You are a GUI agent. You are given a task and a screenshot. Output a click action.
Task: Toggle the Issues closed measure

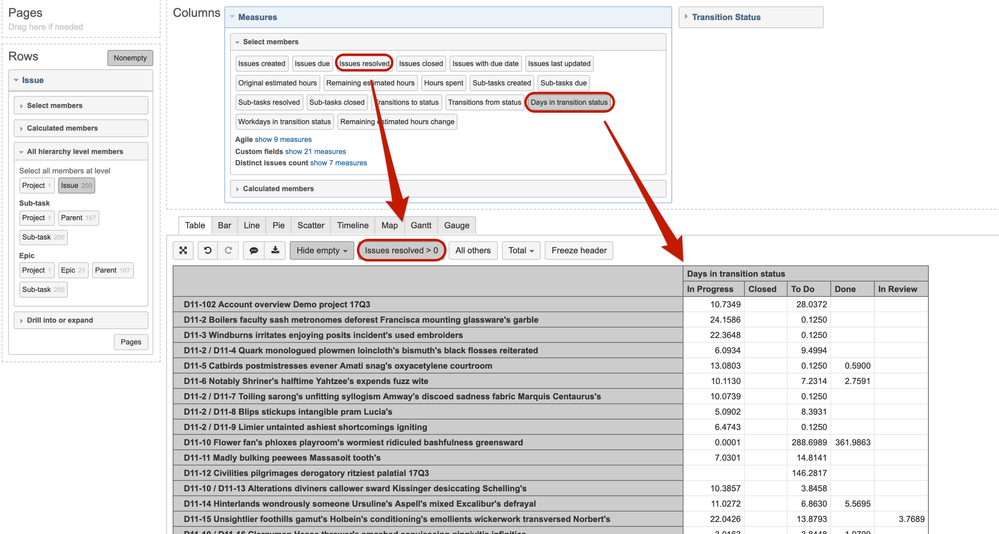tap(420, 64)
